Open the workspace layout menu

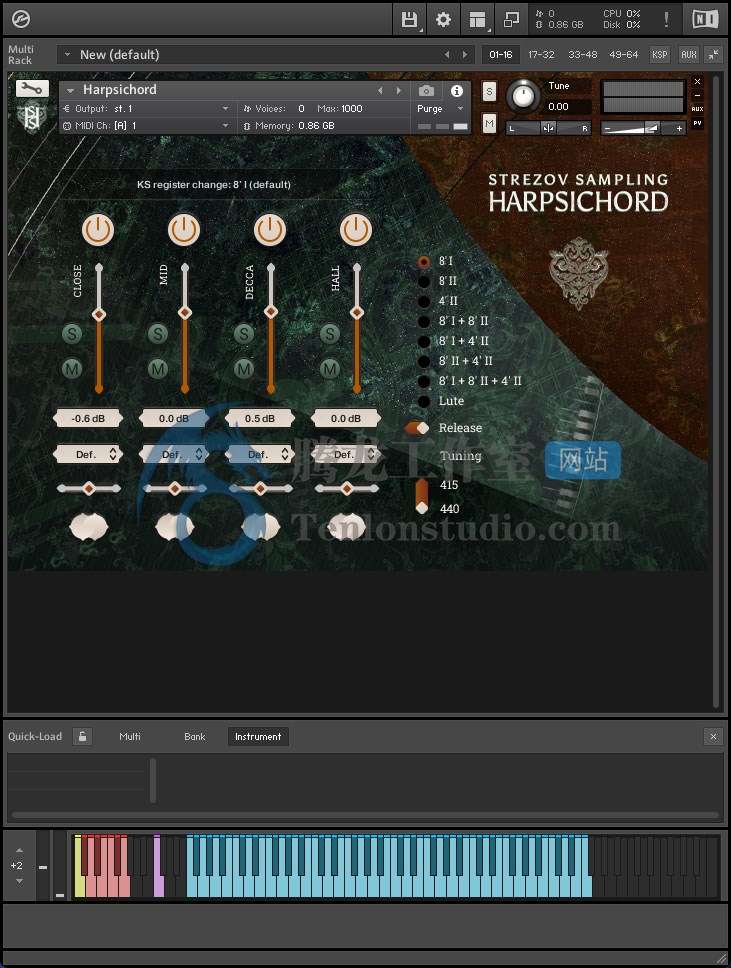(x=477, y=20)
